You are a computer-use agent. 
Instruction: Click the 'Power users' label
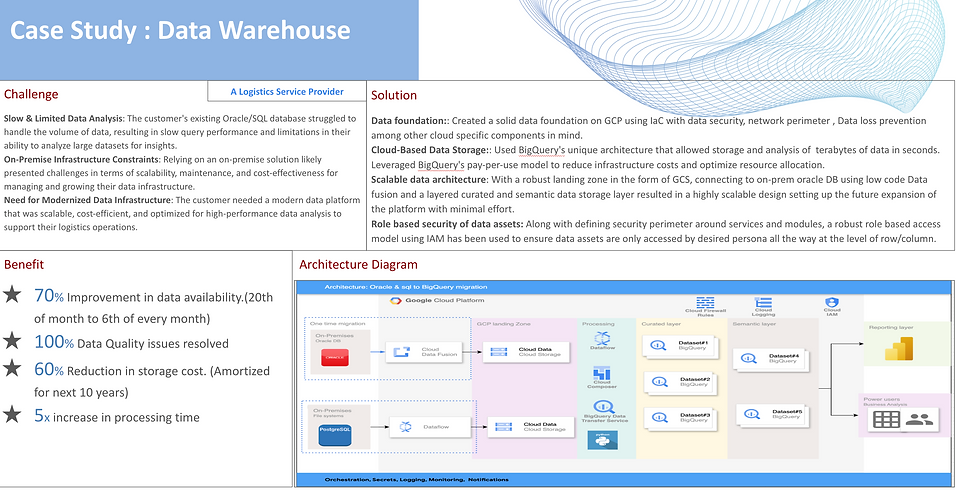point(881,400)
